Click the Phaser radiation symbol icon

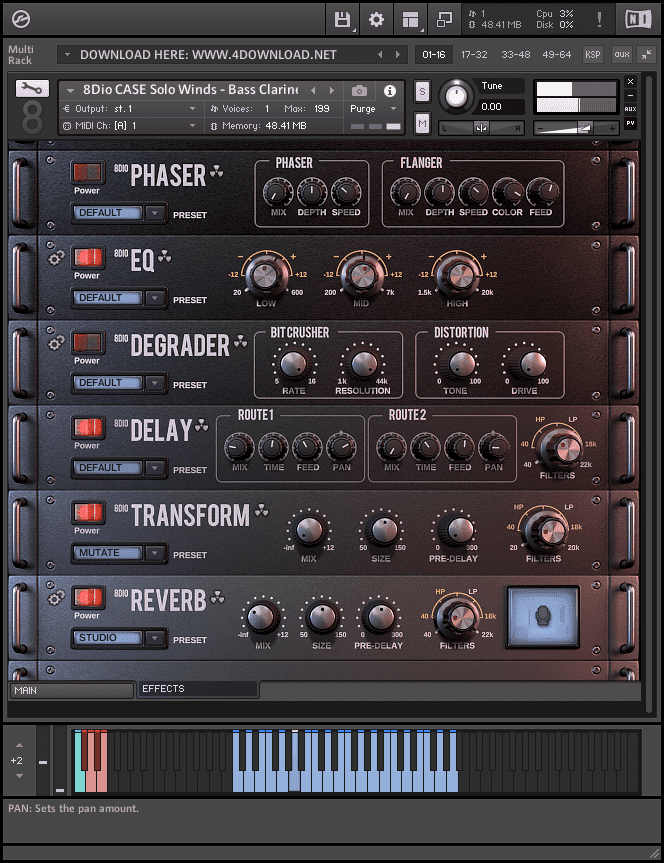point(217,171)
